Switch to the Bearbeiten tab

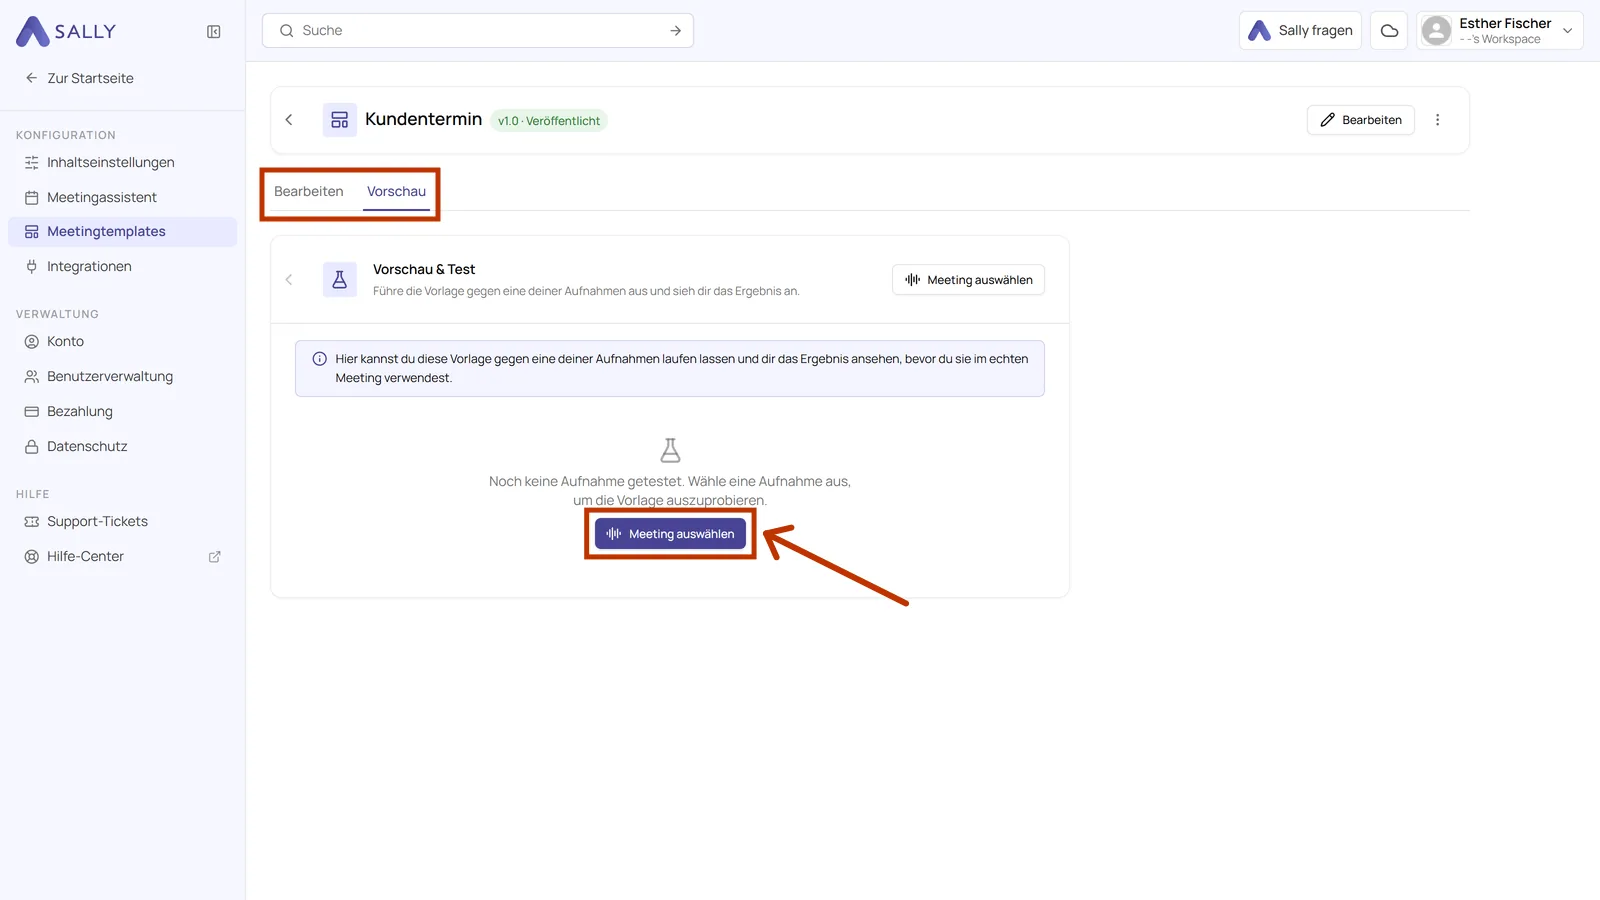309,191
